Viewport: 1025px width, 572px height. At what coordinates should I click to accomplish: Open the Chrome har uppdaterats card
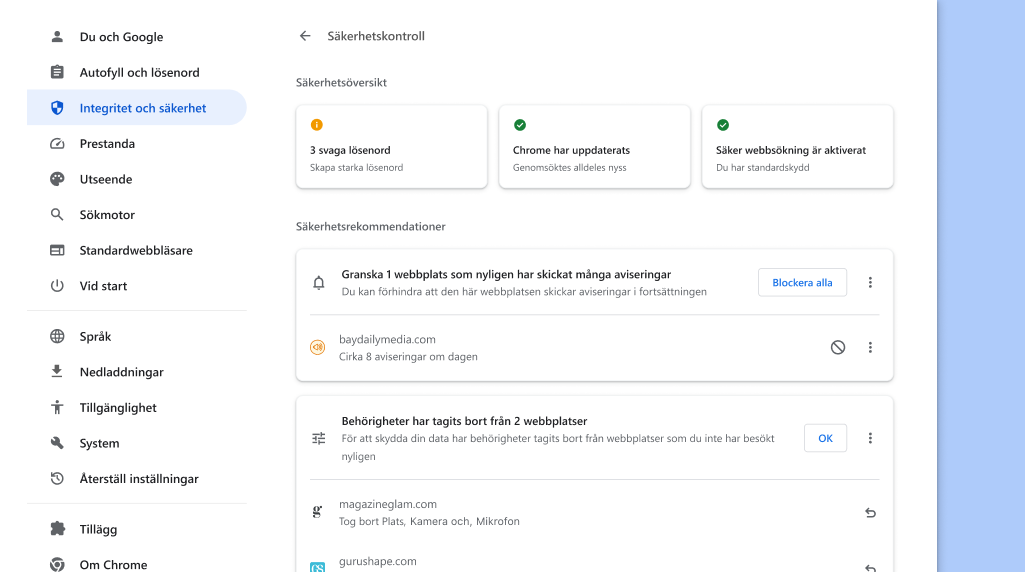click(594, 146)
